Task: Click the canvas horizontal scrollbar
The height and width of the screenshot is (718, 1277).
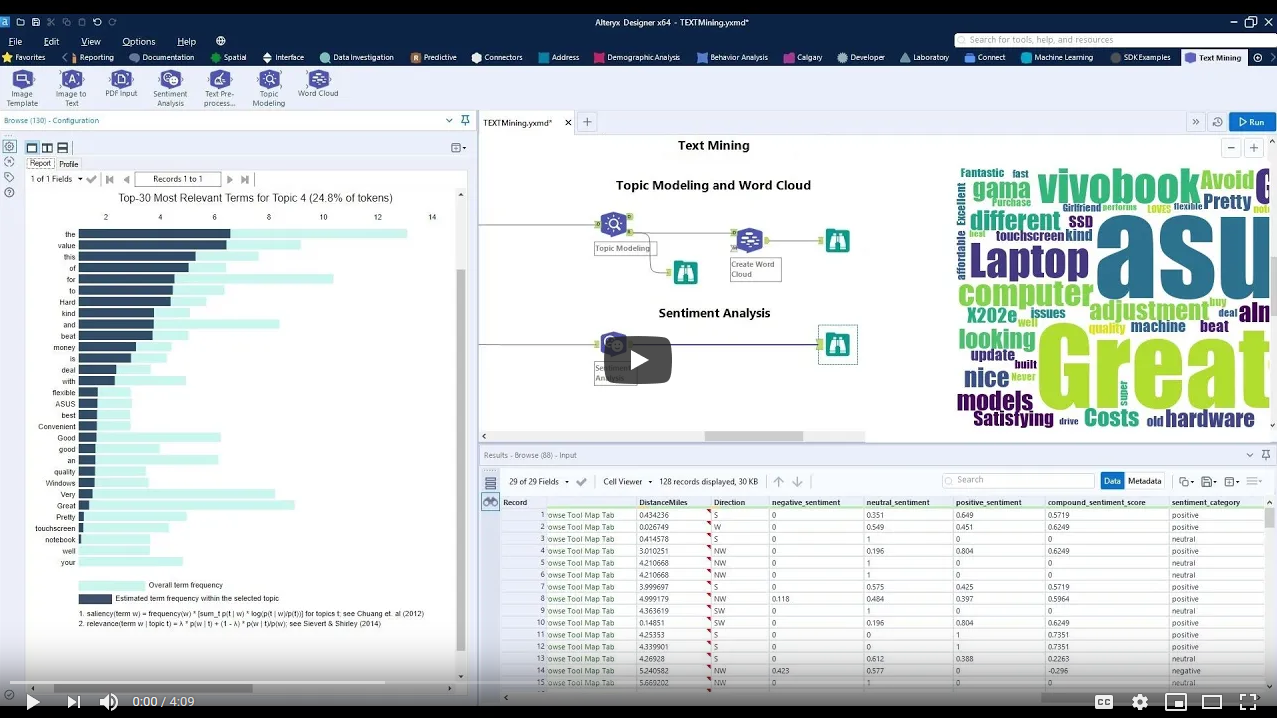Action: [x=754, y=436]
